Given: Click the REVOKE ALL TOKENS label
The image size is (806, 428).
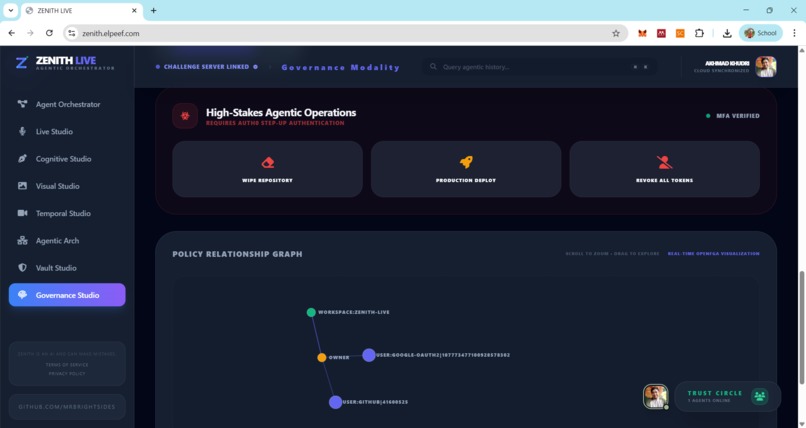Looking at the screenshot, I should [x=665, y=180].
